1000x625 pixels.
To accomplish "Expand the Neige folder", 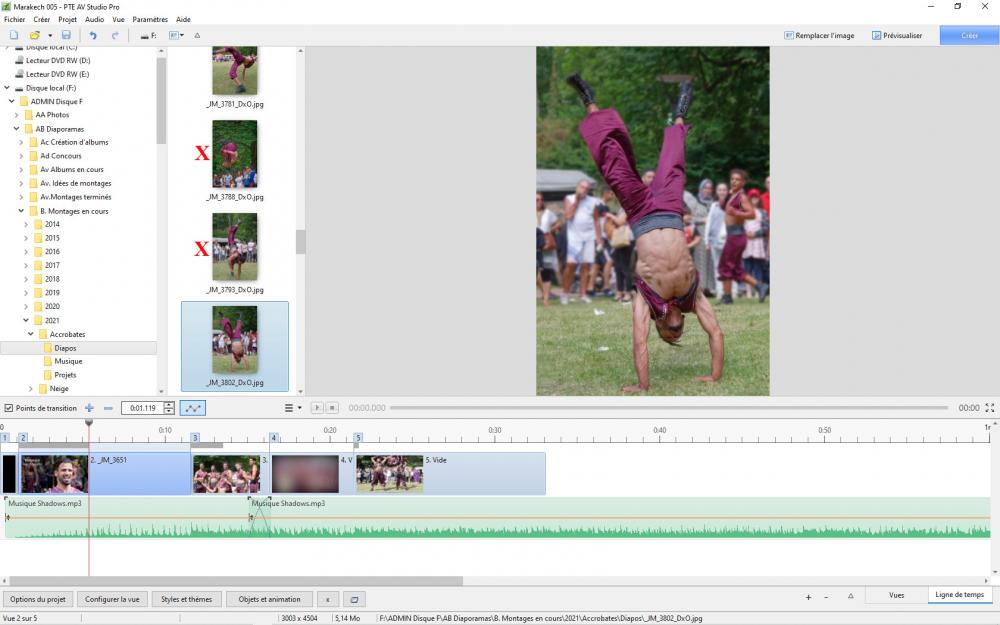I will click(x=31, y=388).
